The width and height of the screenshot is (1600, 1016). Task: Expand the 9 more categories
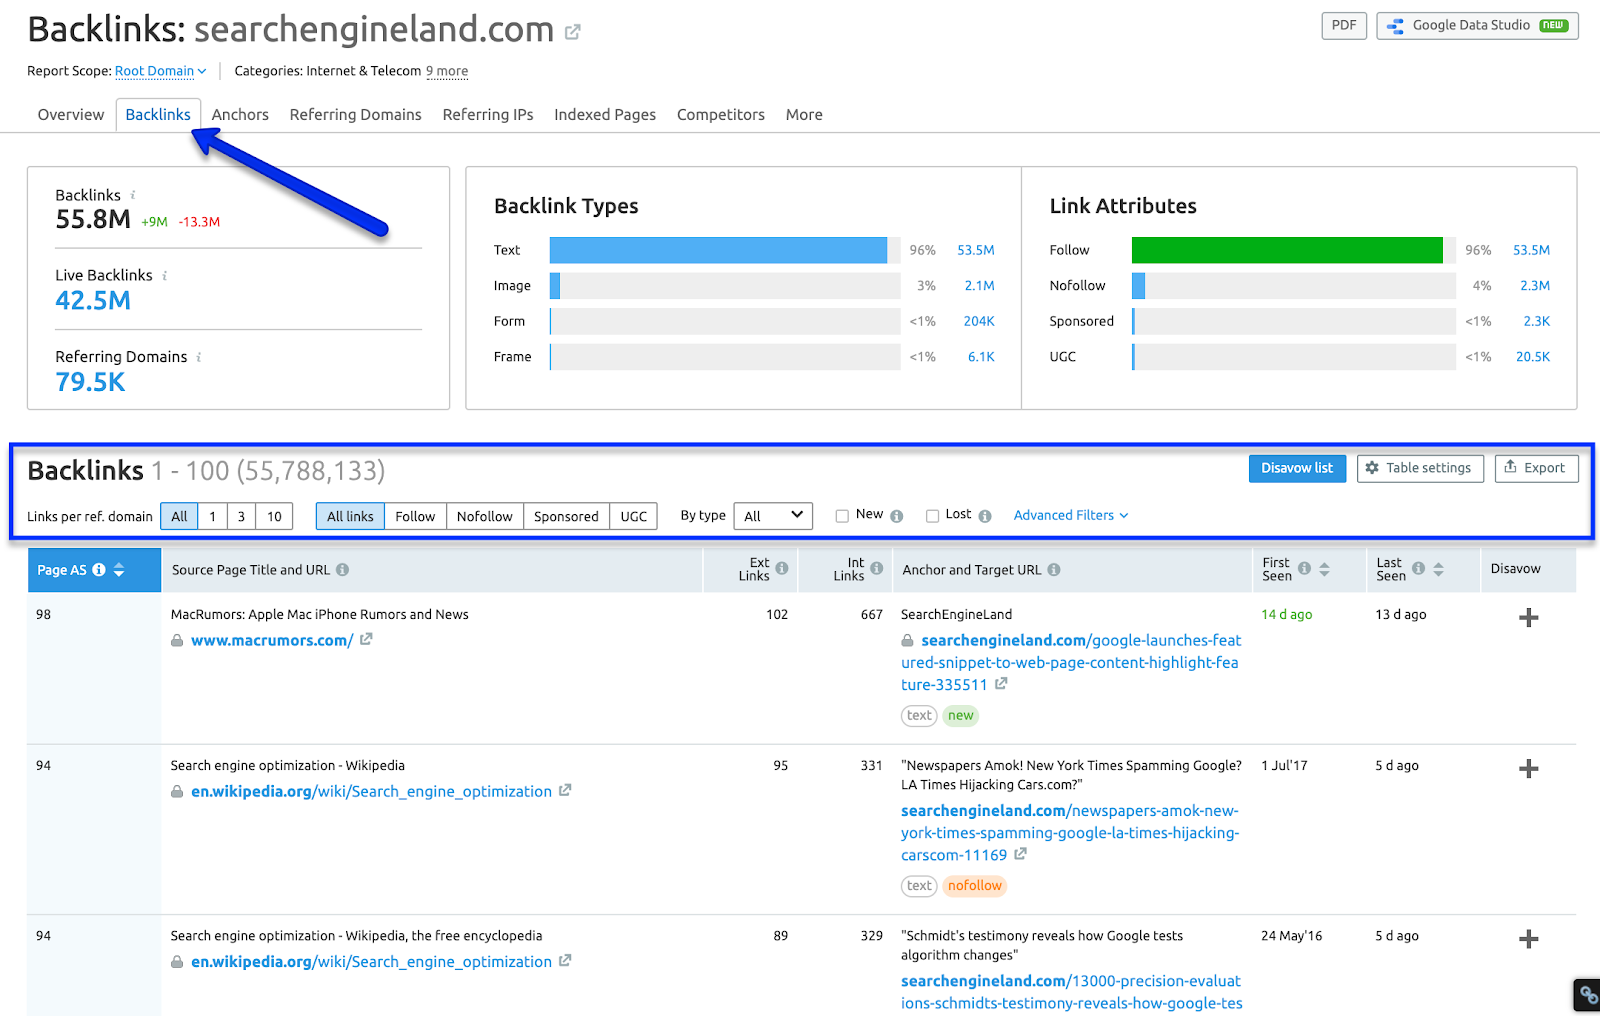point(447,71)
